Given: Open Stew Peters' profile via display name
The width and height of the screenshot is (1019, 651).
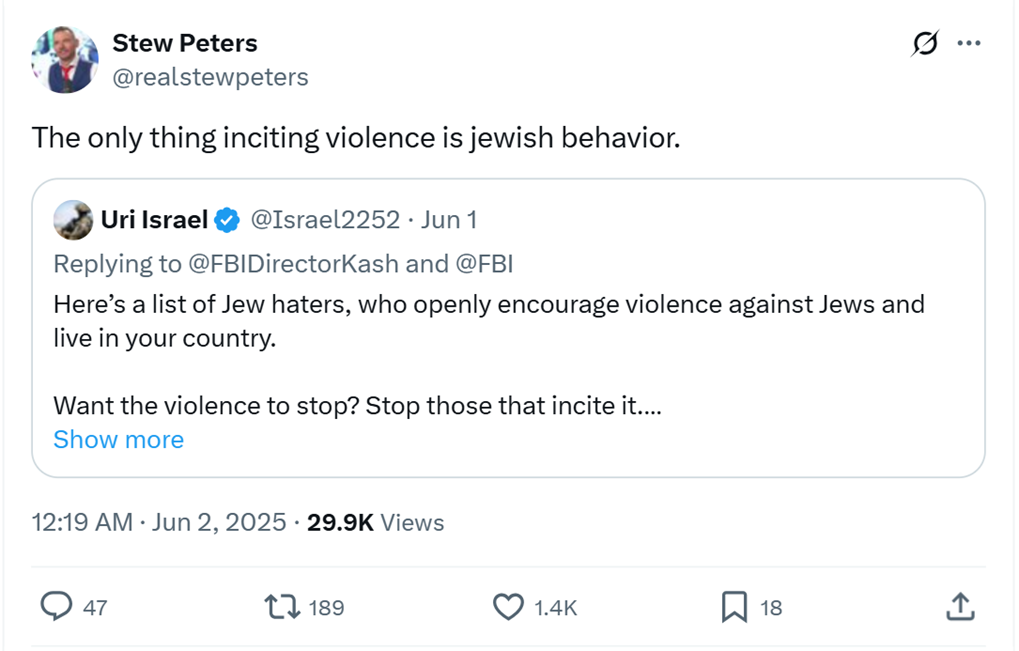Looking at the screenshot, I should [184, 43].
